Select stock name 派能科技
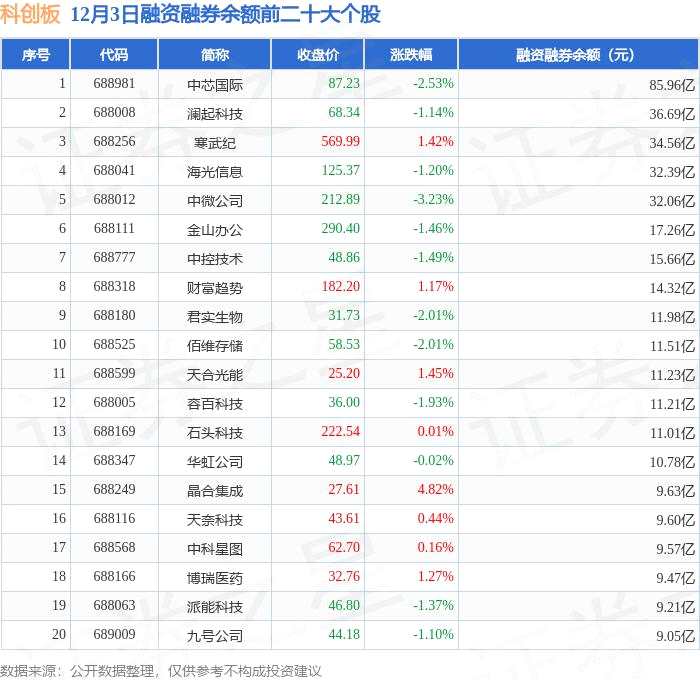 click(215, 607)
